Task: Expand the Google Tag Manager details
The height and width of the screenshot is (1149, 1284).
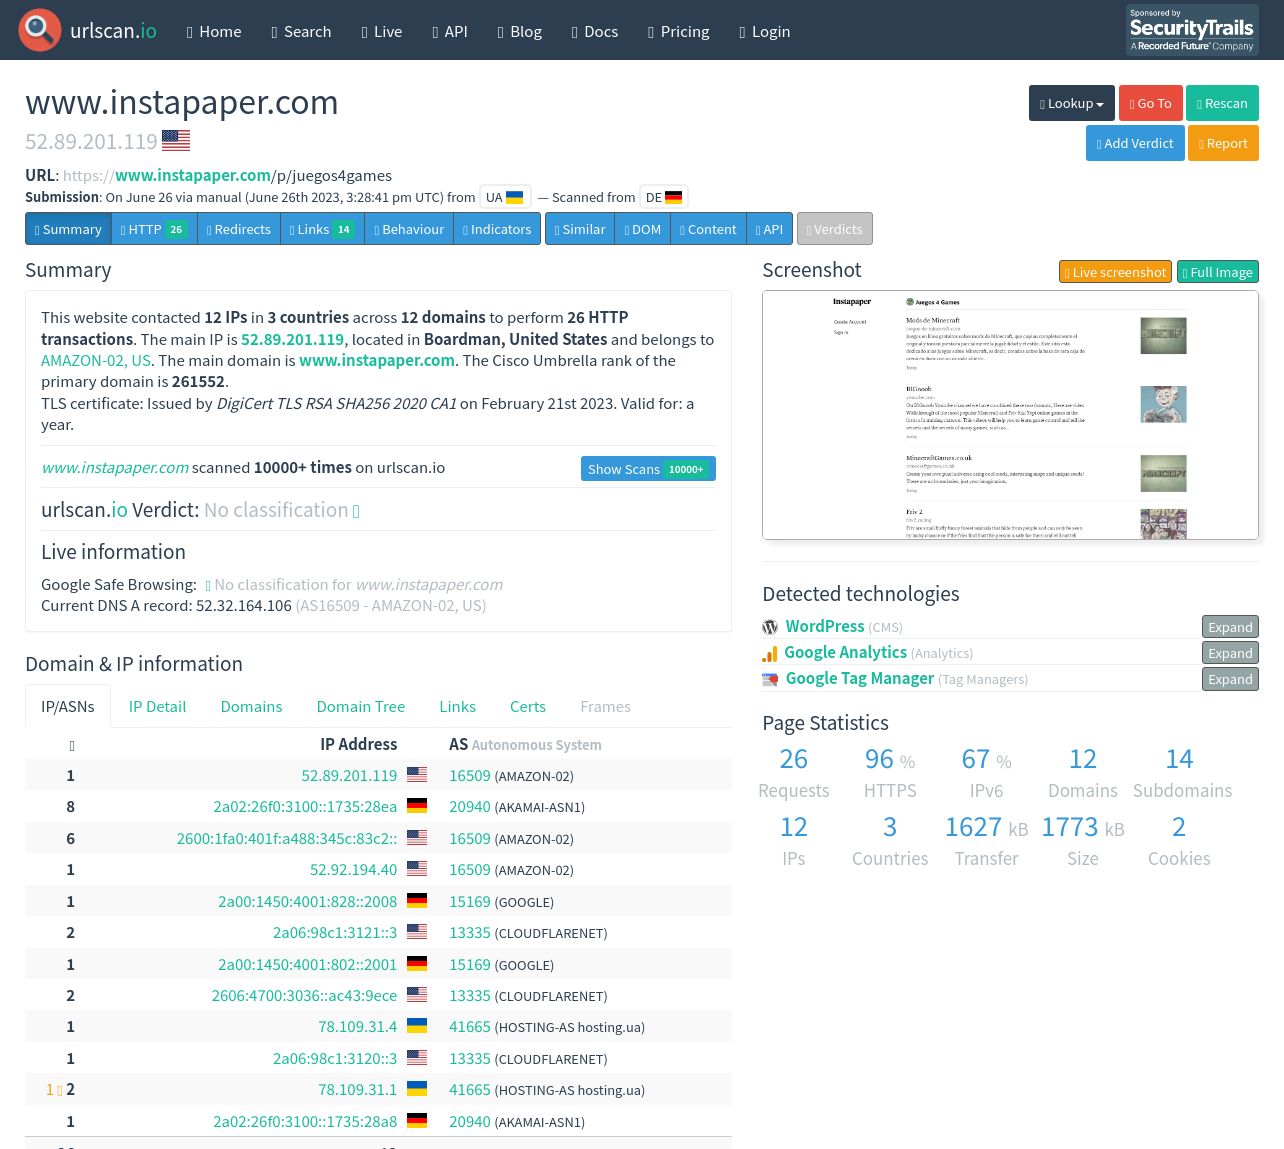Action: point(1230,679)
